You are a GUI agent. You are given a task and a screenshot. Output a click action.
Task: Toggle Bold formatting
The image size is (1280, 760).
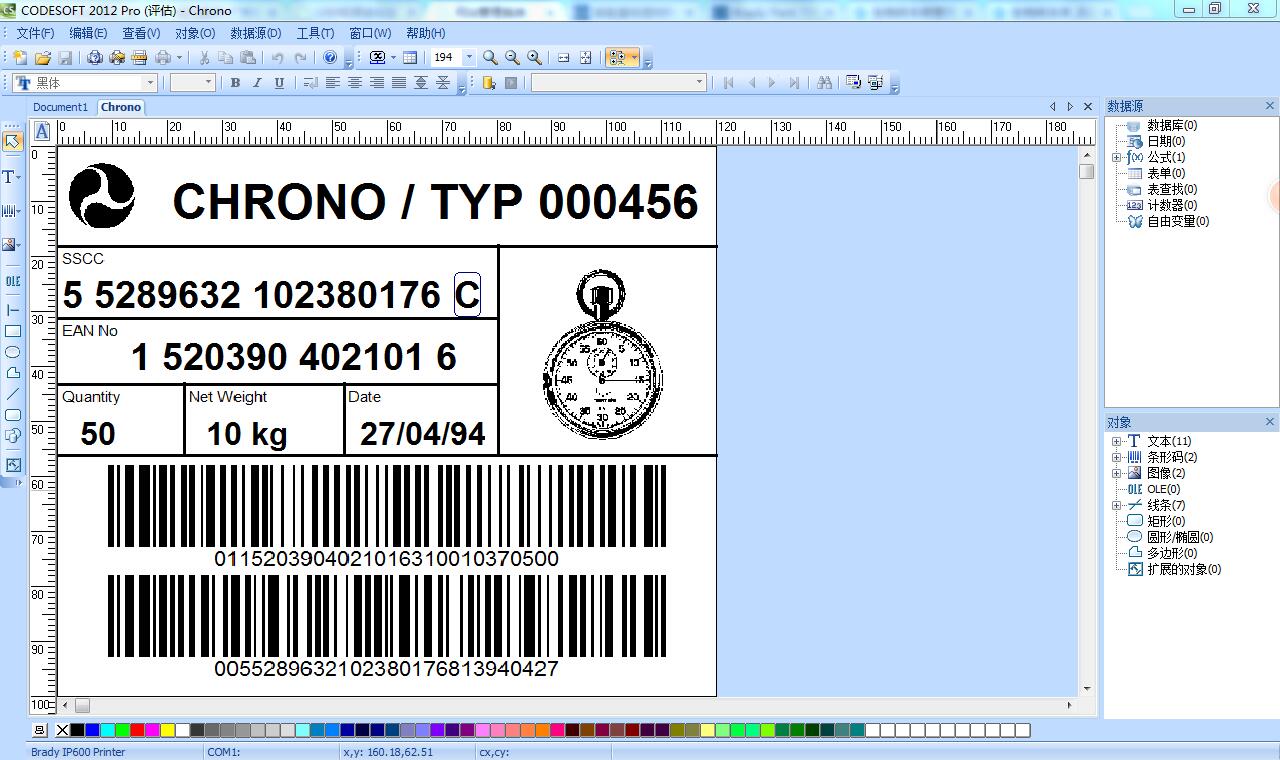(235, 83)
